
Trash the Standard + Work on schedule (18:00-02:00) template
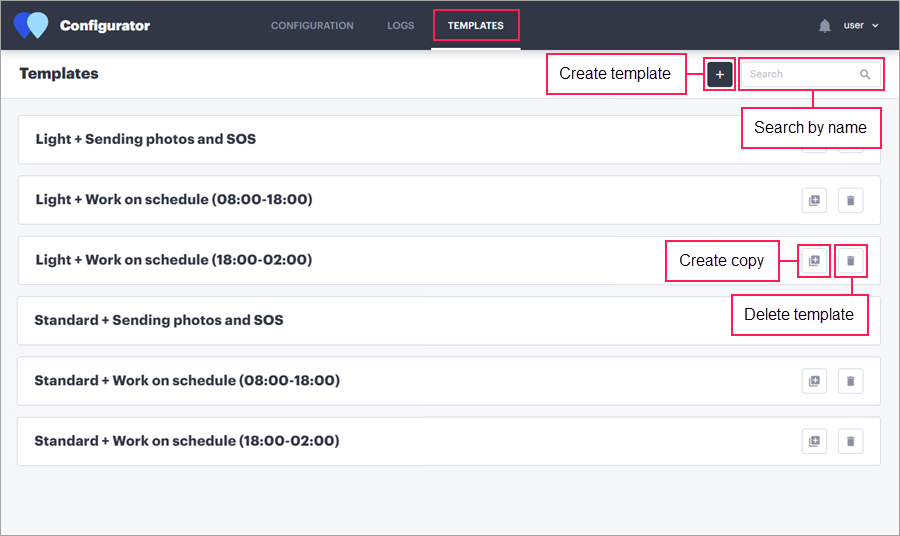[850, 441]
